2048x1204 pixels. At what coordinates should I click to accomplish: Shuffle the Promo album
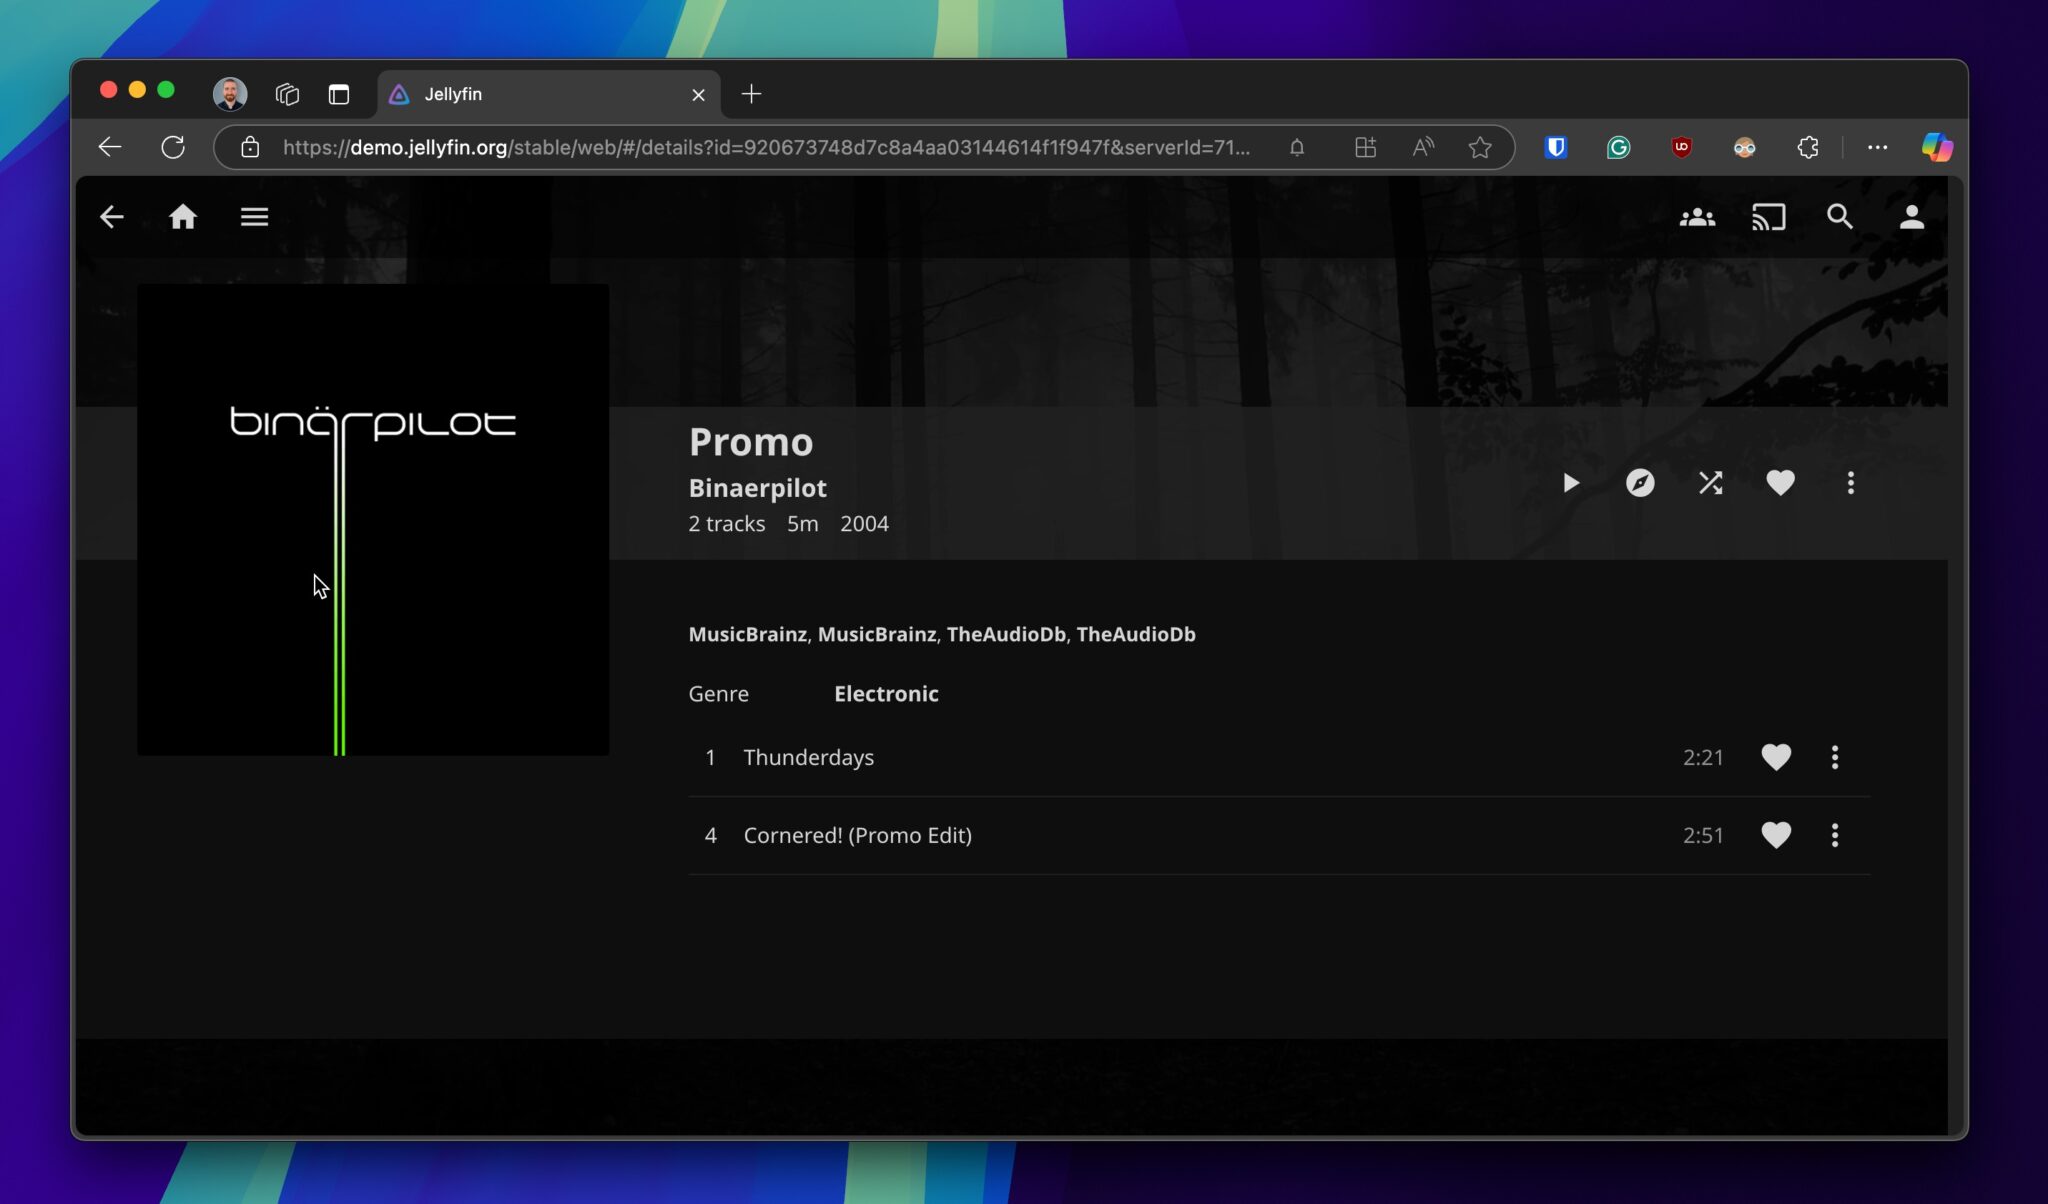point(1711,483)
